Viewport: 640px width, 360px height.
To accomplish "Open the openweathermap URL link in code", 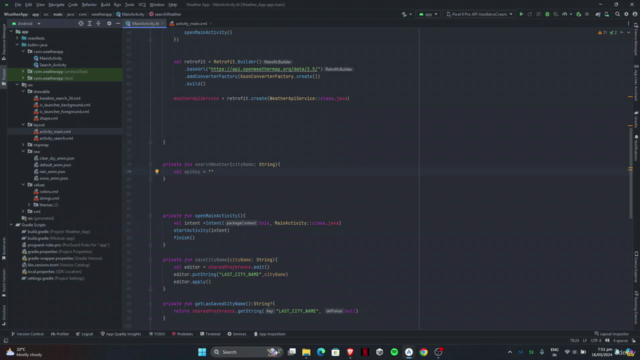I will pyautogui.click(x=264, y=69).
